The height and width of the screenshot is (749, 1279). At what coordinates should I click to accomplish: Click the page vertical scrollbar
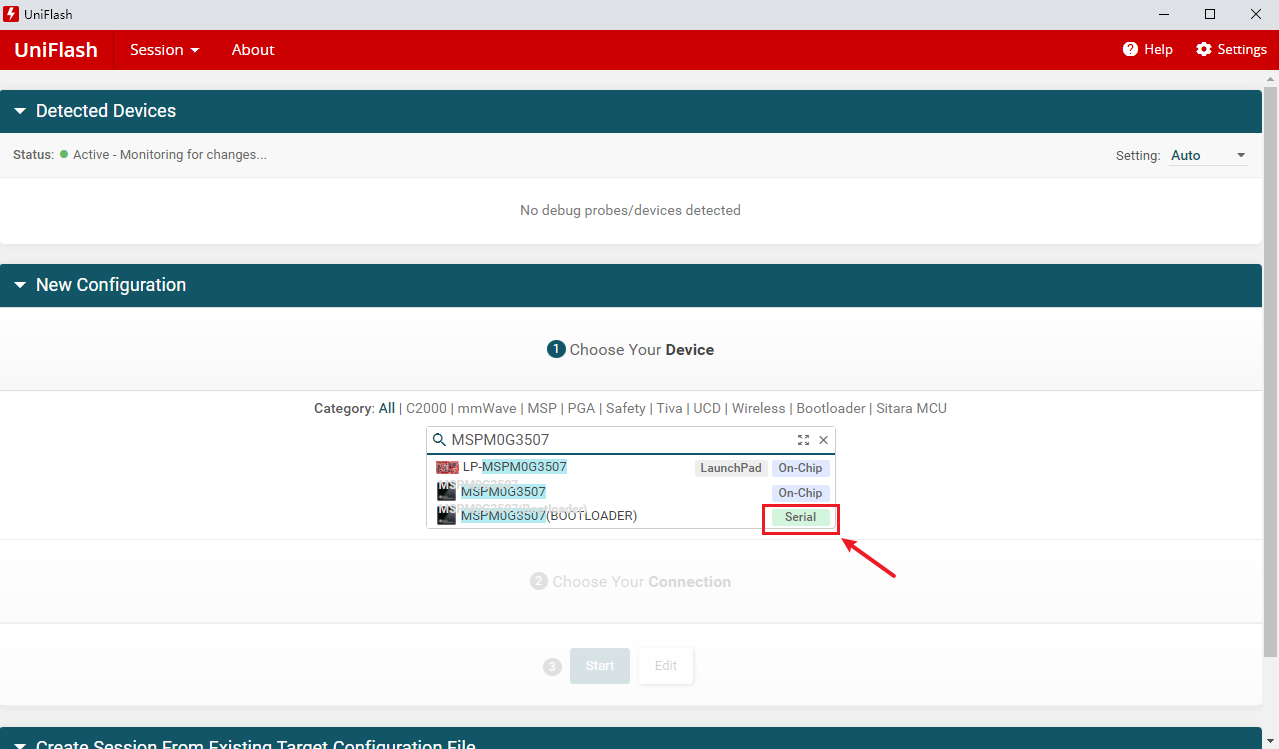click(x=1272, y=370)
